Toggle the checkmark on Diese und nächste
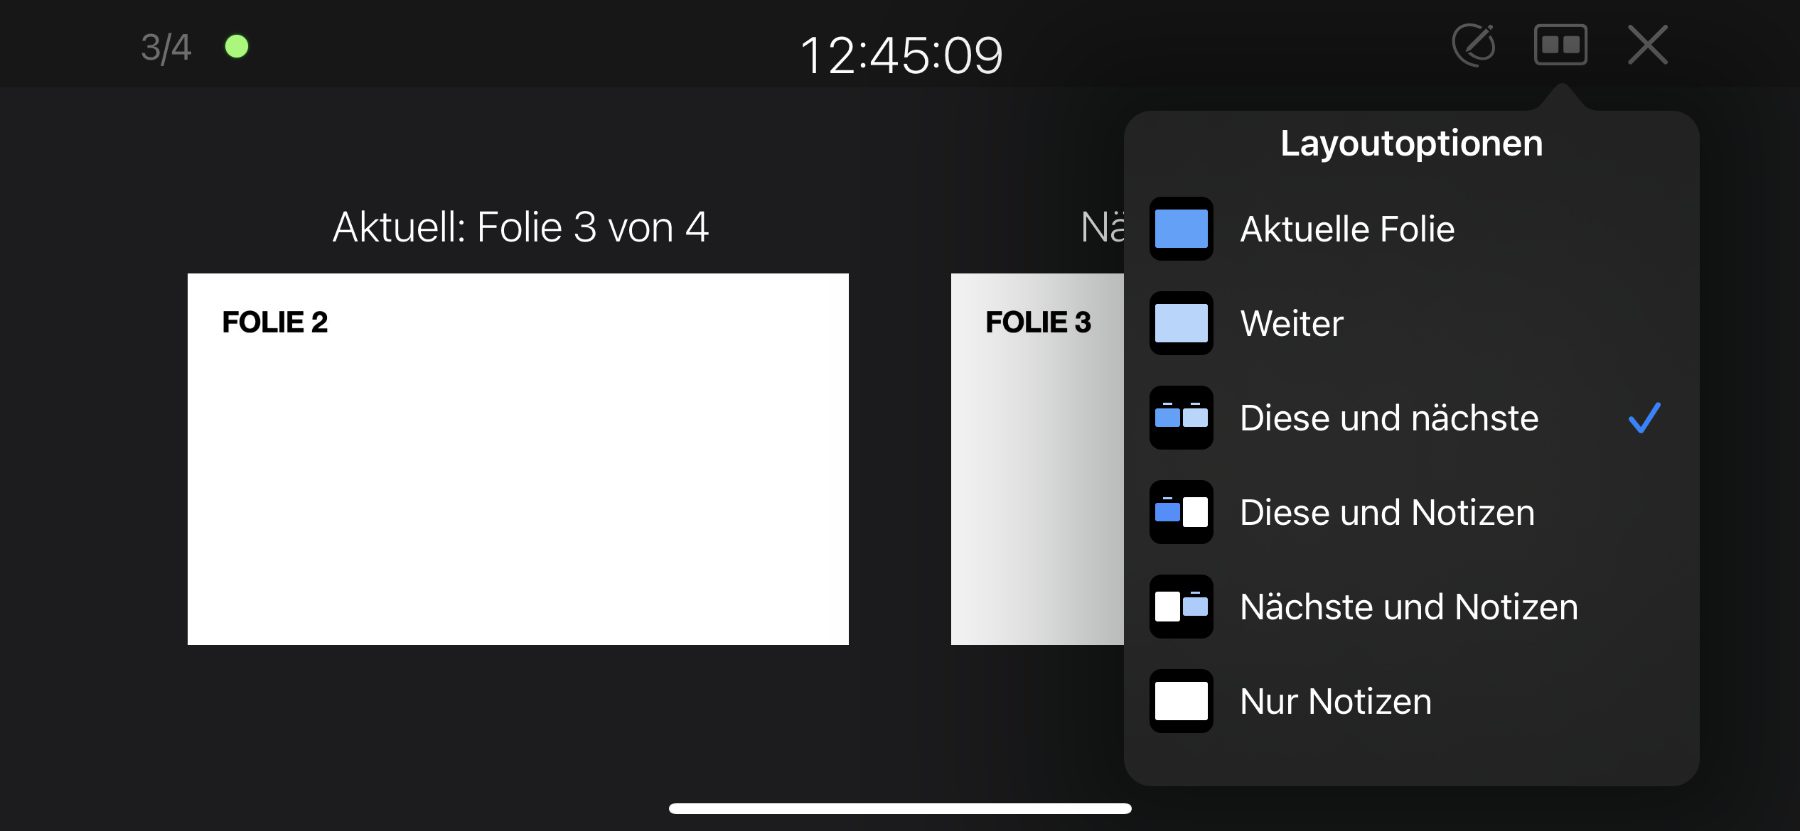Image resolution: width=1800 pixels, height=831 pixels. pos(1645,418)
